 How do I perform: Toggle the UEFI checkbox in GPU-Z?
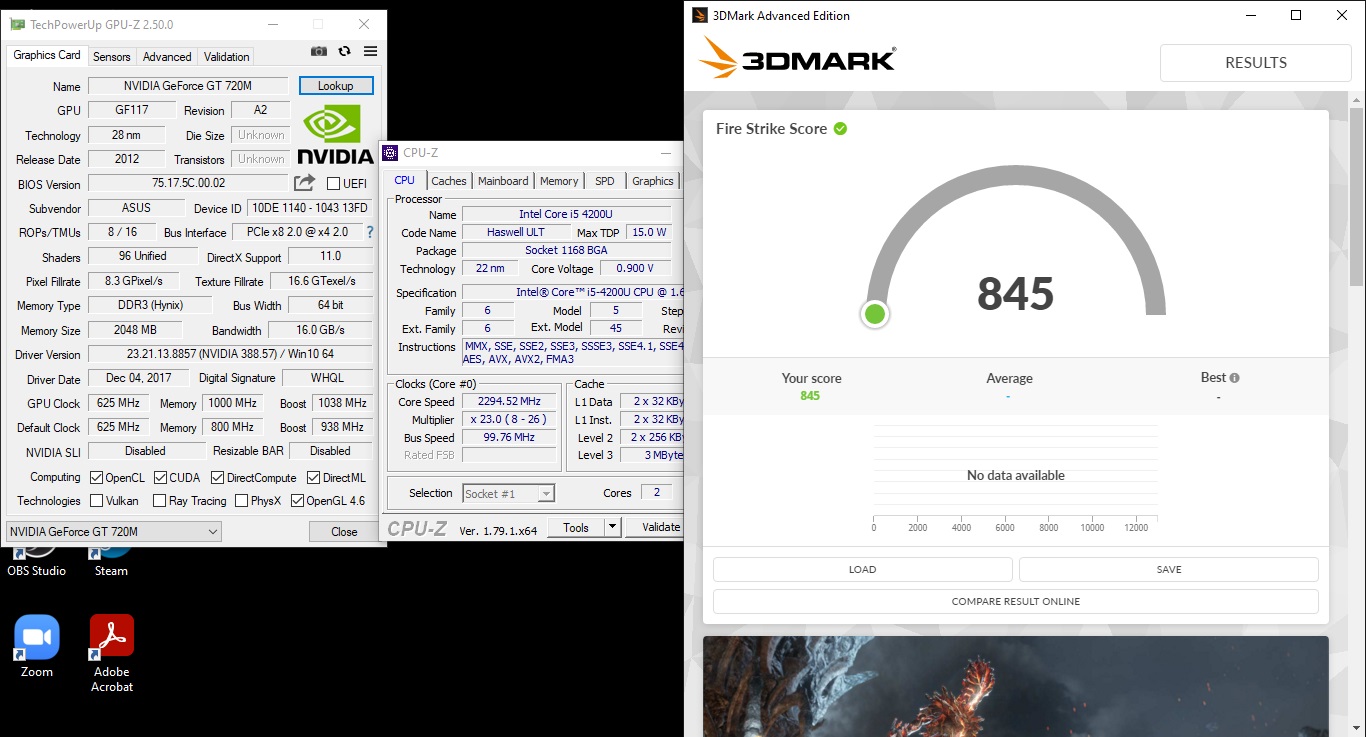(x=334, y=184)
